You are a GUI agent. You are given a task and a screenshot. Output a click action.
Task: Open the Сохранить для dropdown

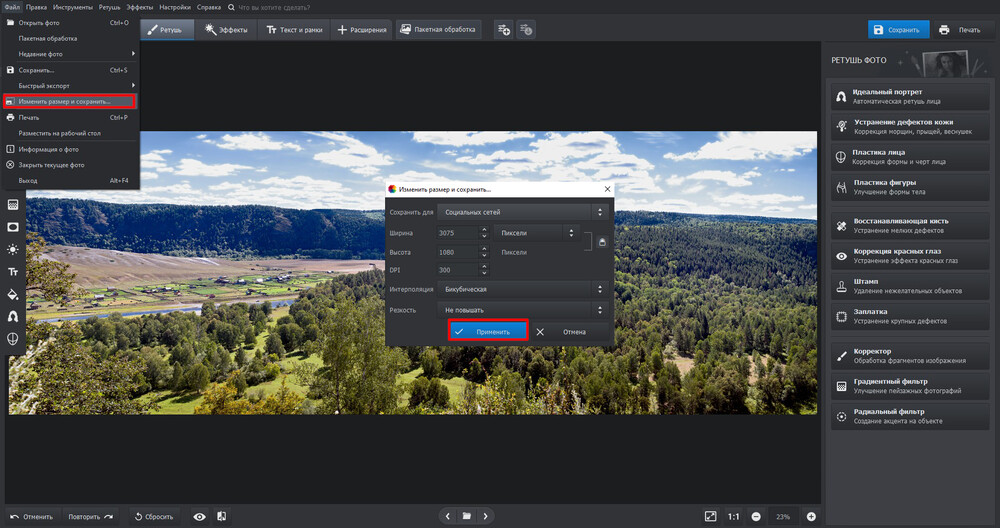pyautogui.click(x=525, y=211)
